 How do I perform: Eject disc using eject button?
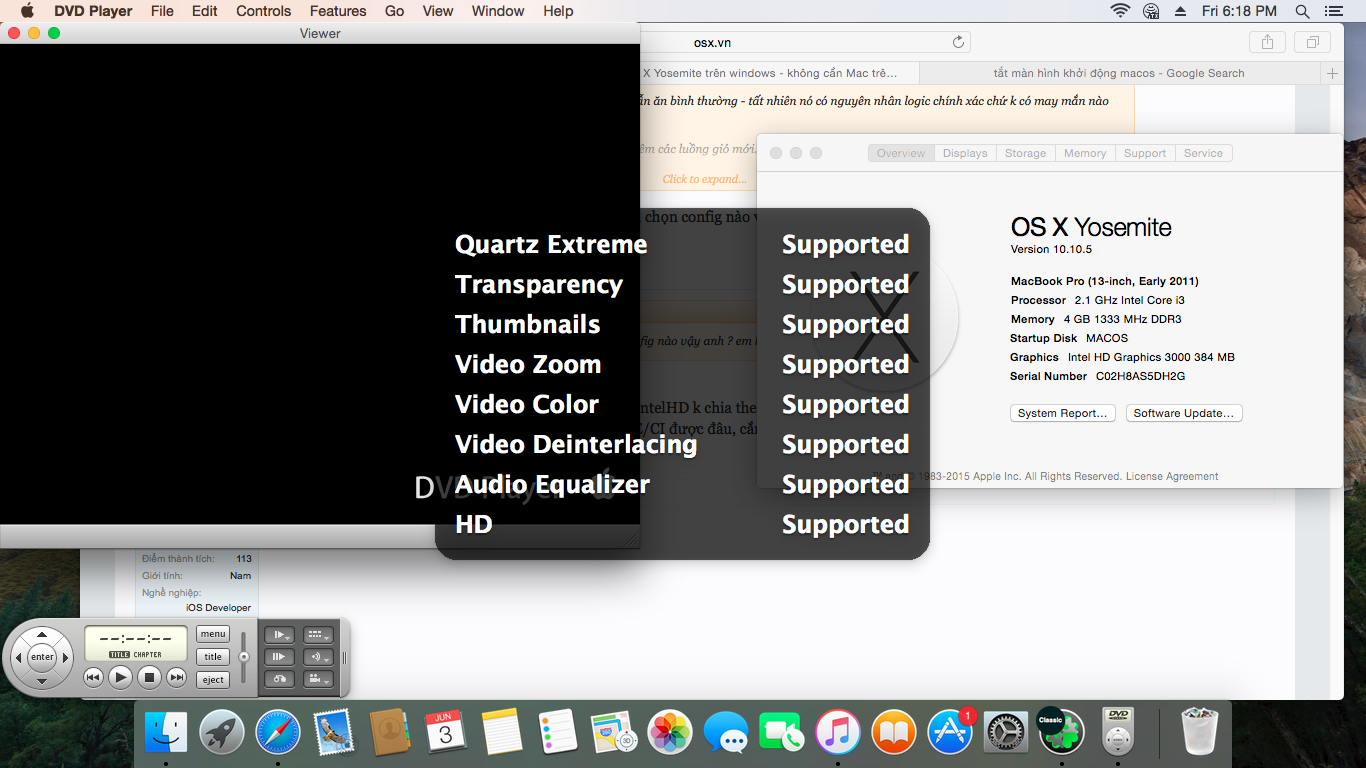[x=213, y=680]
